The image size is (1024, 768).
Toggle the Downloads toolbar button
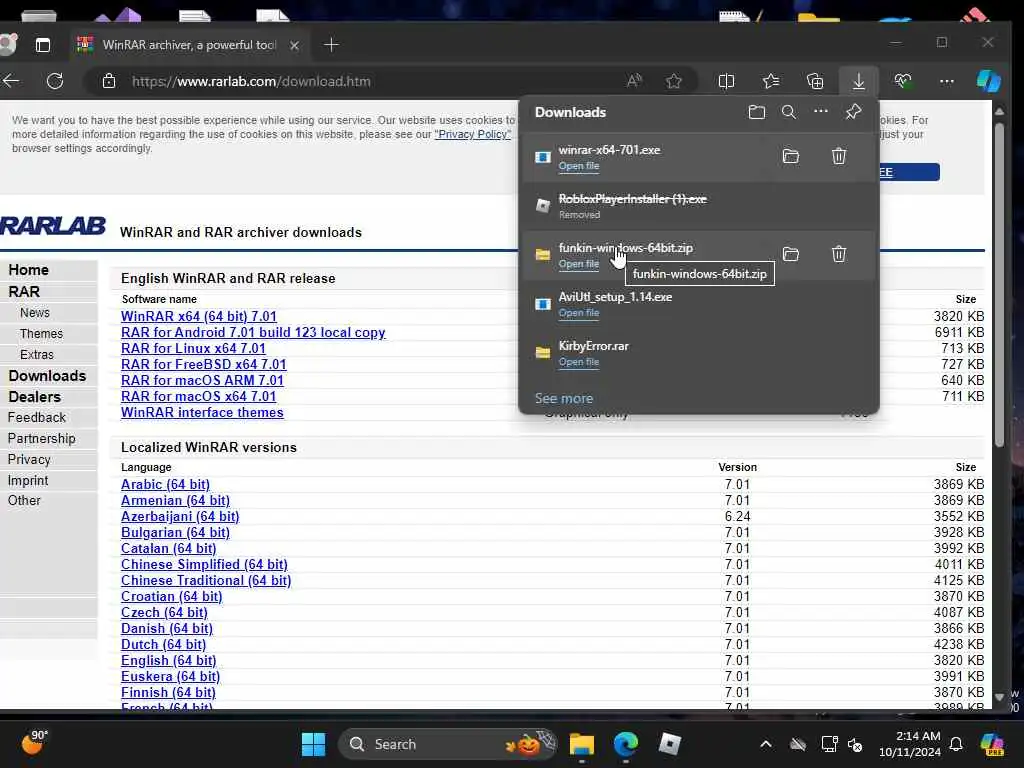(859, 81)
